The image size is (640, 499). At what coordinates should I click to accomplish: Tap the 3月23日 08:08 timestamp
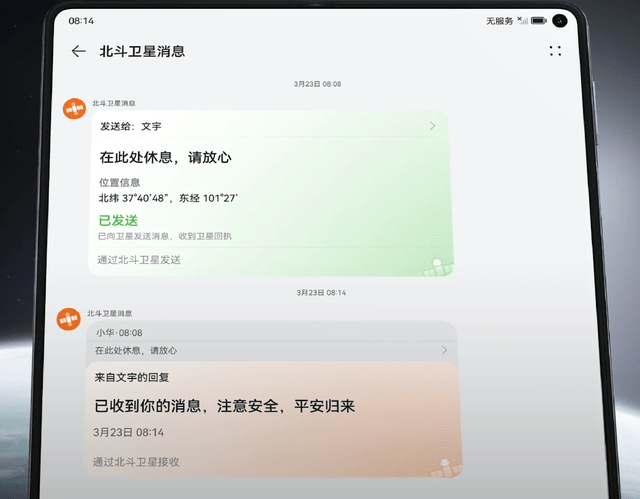pyautogui.click(x=317, y=84)
